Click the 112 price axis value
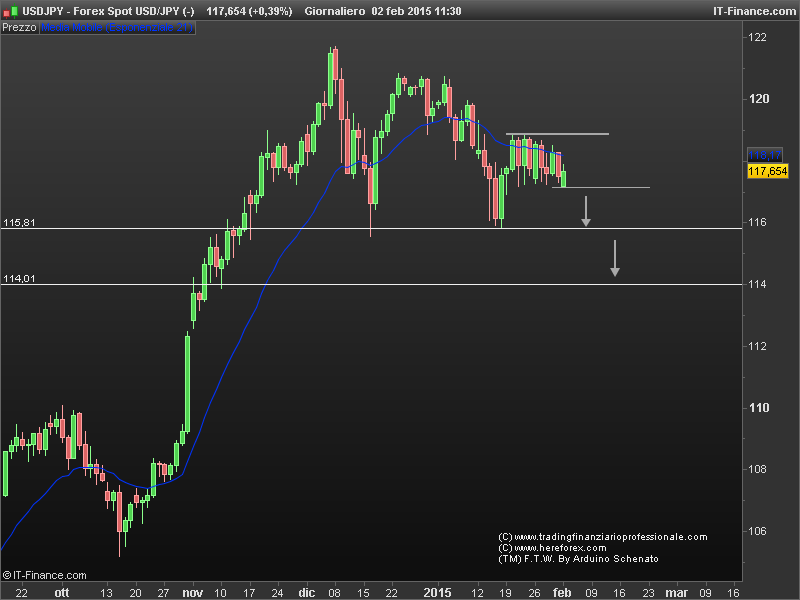Viewport: 800px width, 600px height. [758, 346]
